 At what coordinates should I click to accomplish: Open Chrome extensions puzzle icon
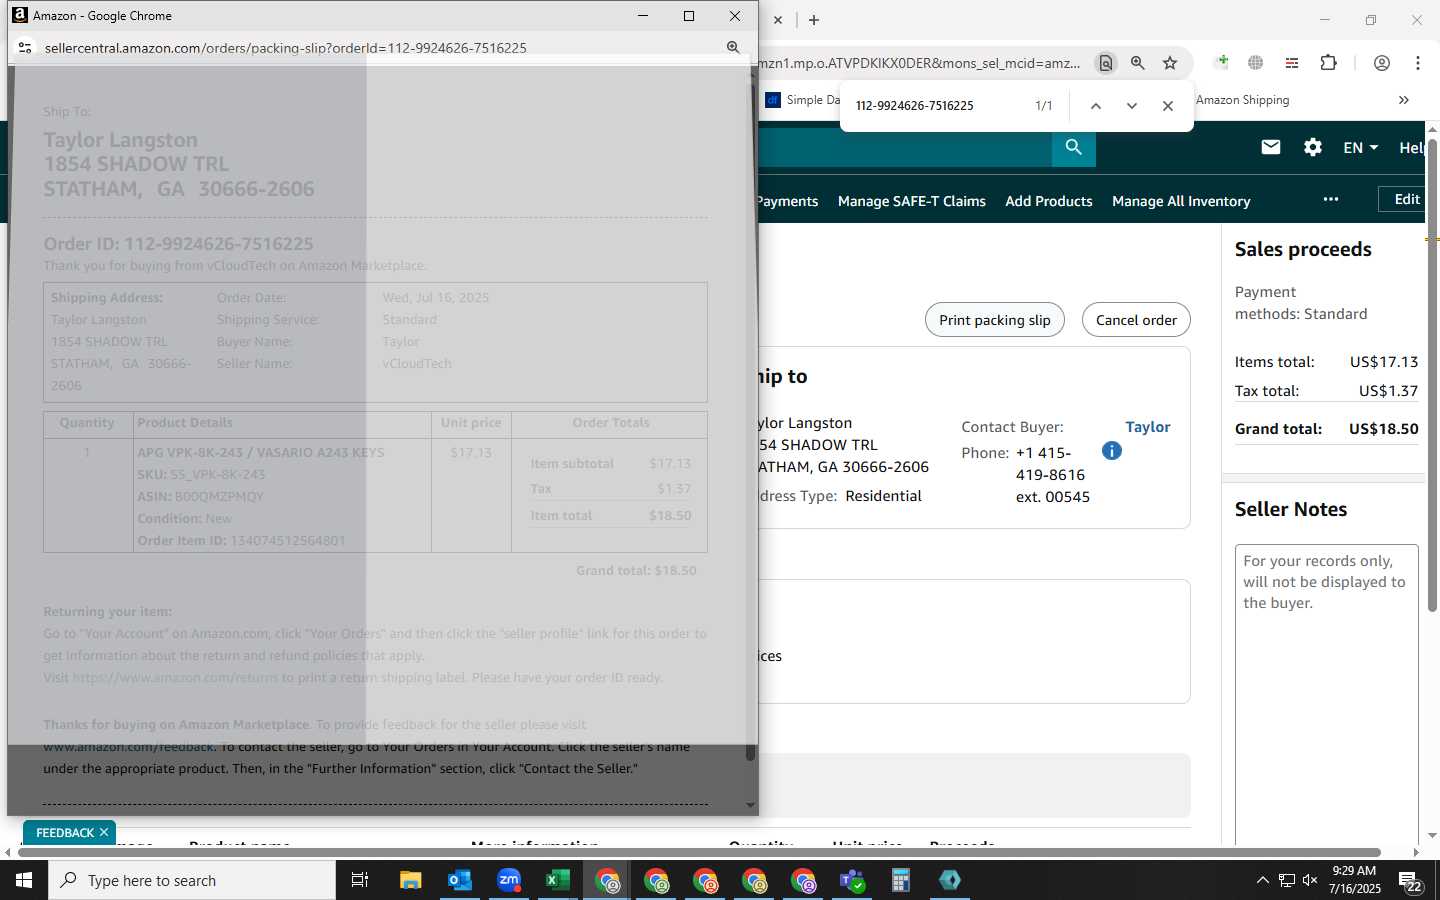click(x=1328, y=63)
